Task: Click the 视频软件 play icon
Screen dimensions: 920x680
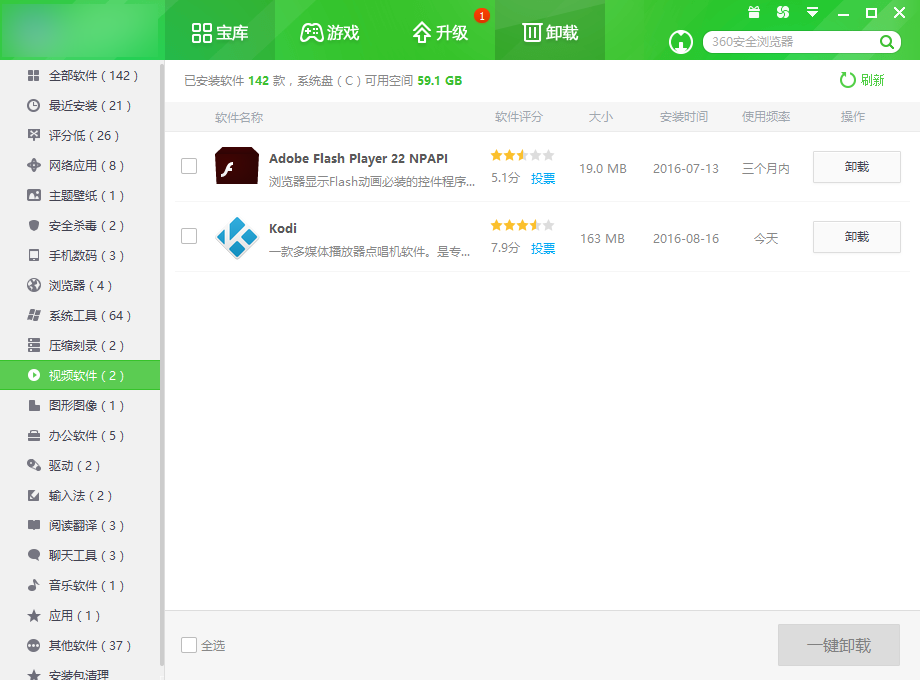Action: coord(34,375)
